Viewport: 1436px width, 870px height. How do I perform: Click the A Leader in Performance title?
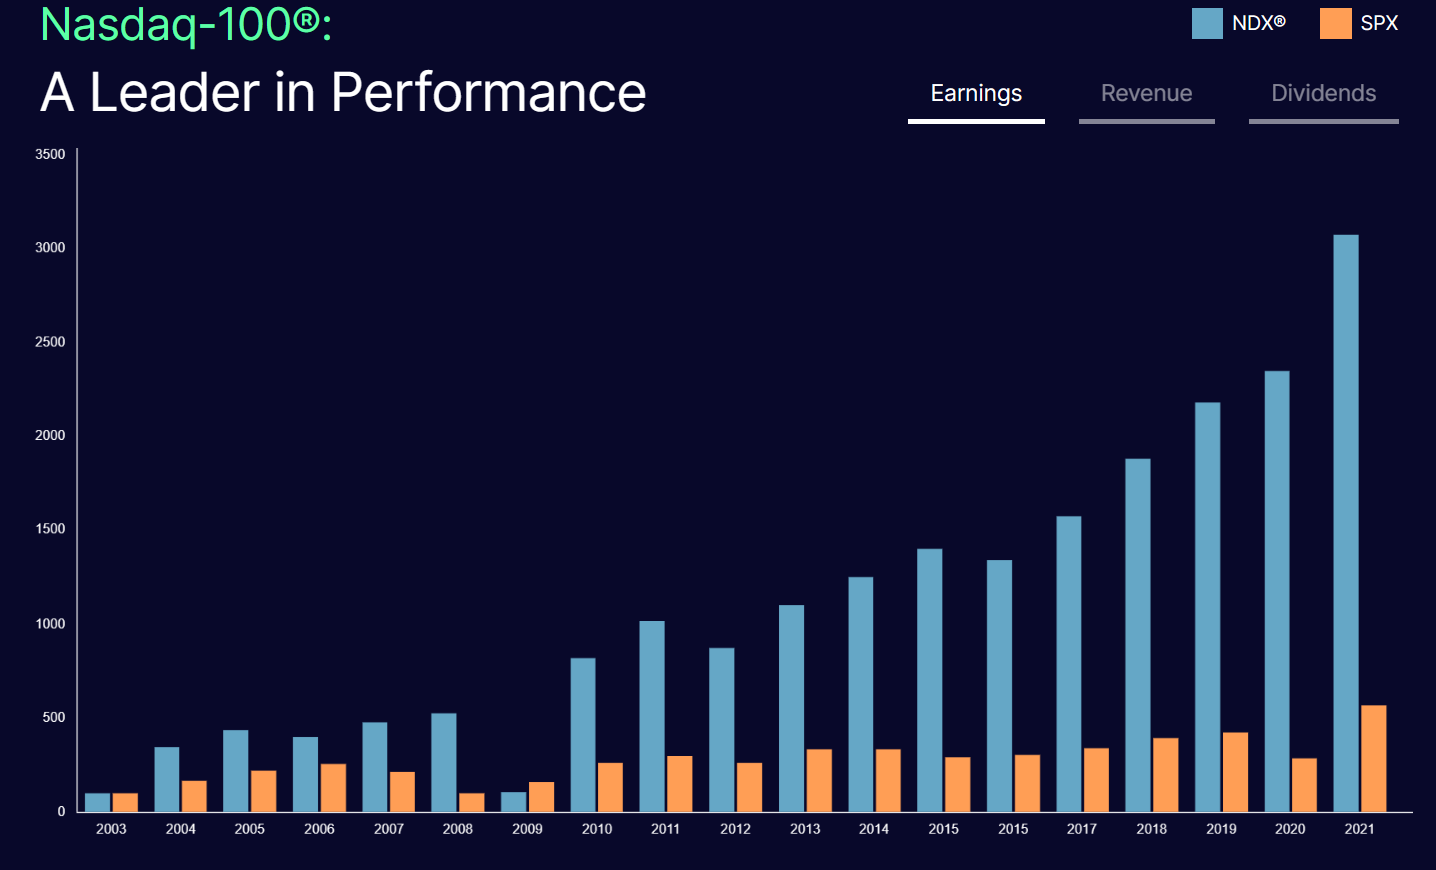343,93
